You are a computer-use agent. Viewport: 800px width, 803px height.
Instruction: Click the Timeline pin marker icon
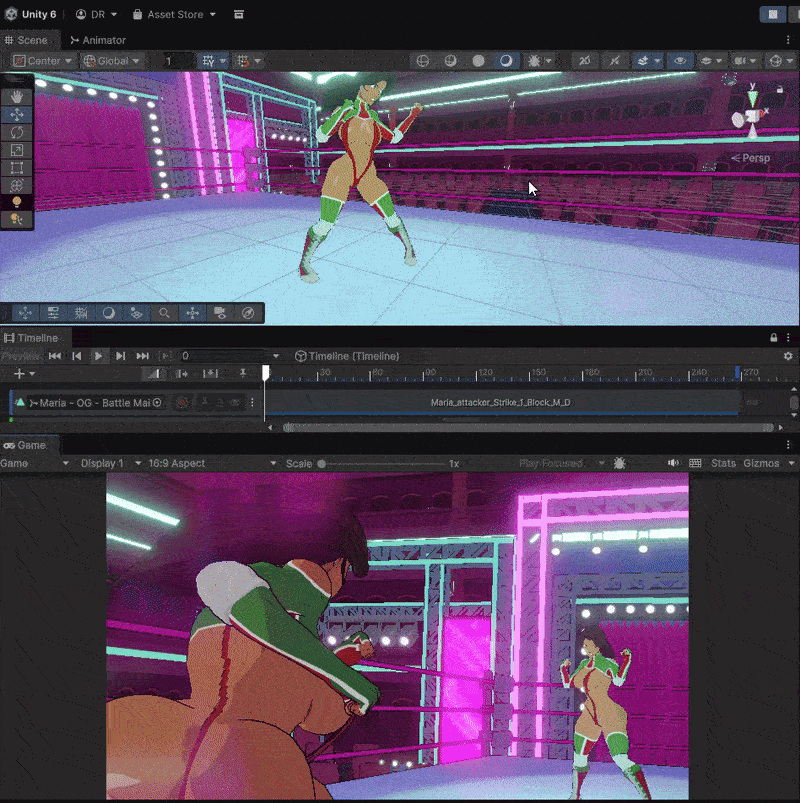tap(243, 373)
